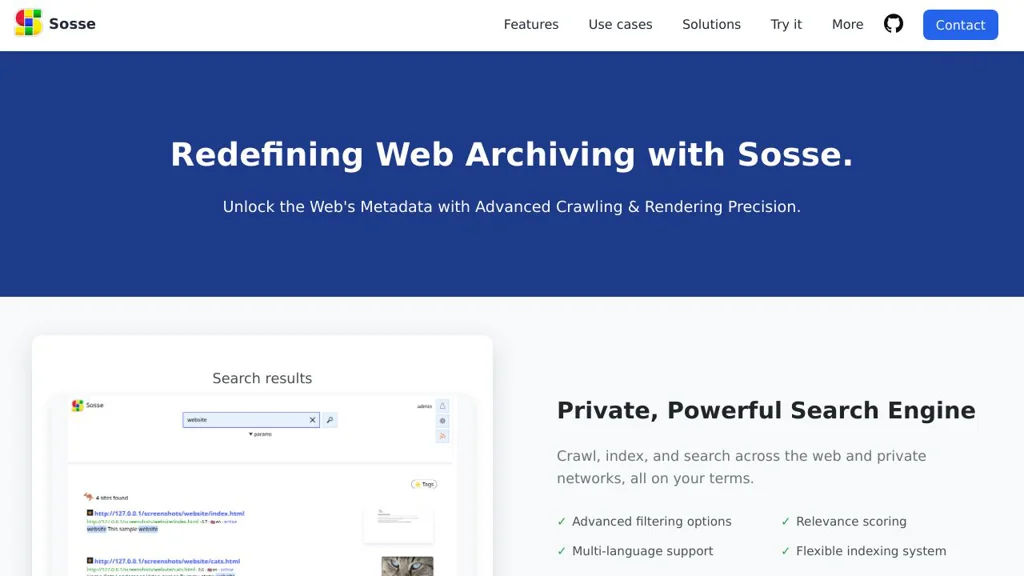Click the cat thumbnail in the screenshot
Viewport: 1024px width, 576px height.
[407, 566]
